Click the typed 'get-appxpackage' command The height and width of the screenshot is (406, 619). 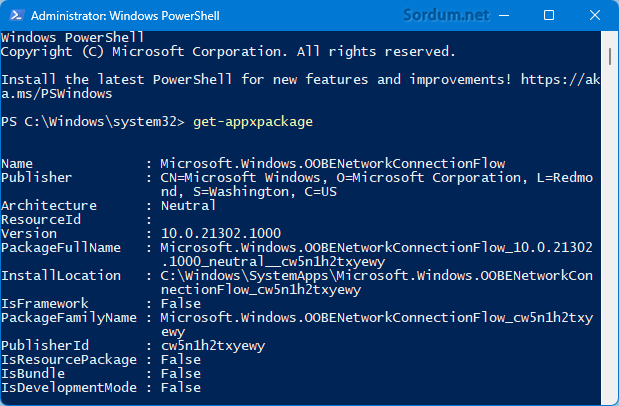[253, 122]
